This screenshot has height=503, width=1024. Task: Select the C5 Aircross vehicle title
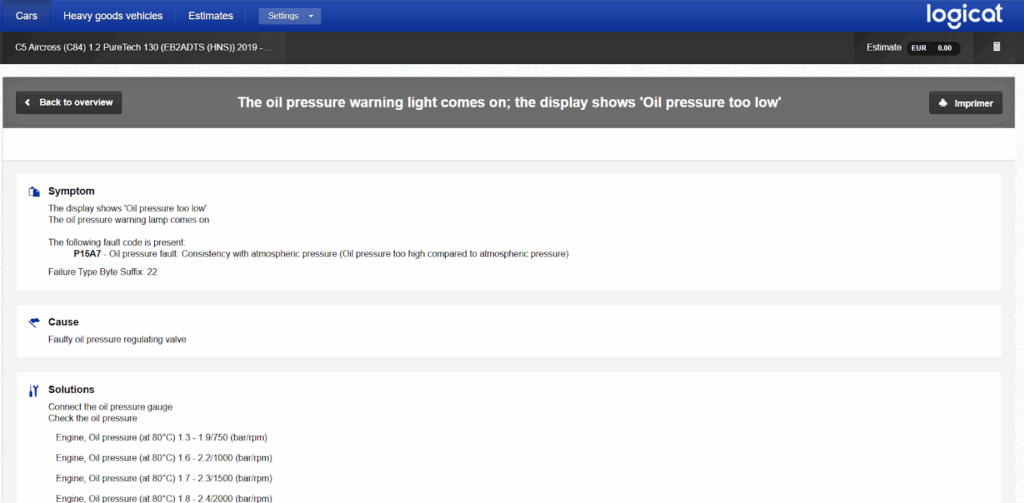point(143,47)
